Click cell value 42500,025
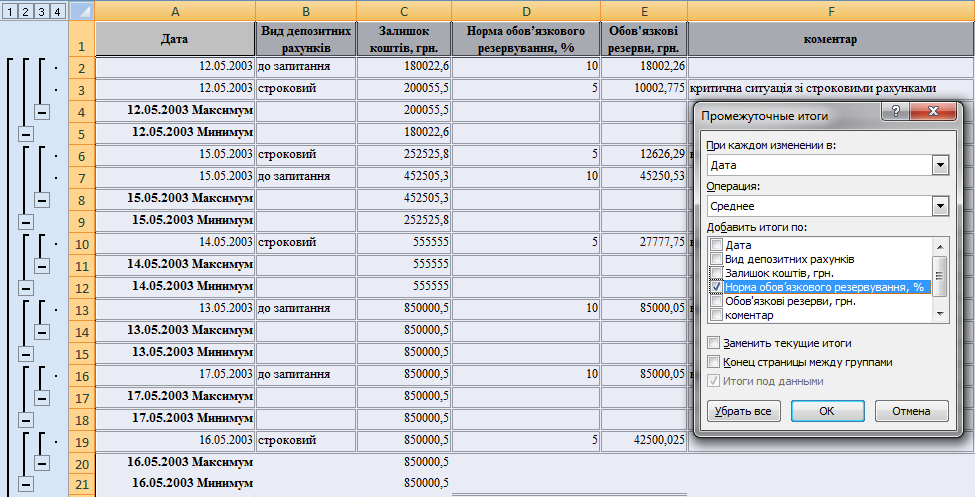Image resolution: width=975 pixels, height=497 pixels. pyautogui.click(x=644, y=440)
